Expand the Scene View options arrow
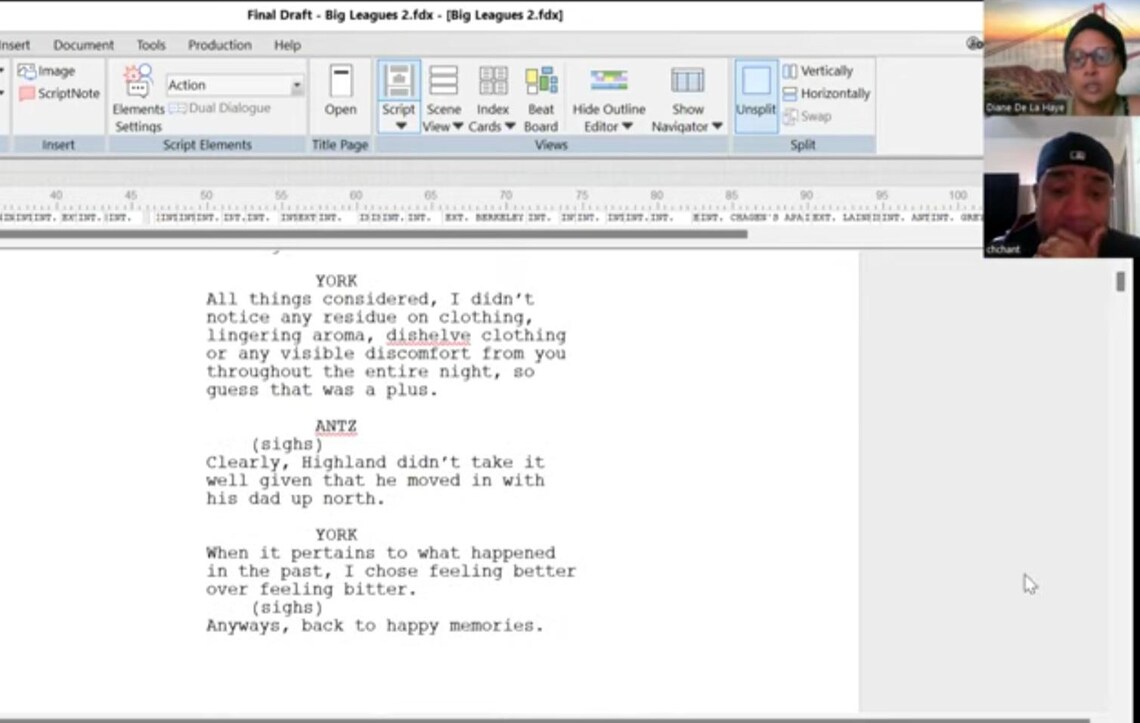 (x=460, y=127)
